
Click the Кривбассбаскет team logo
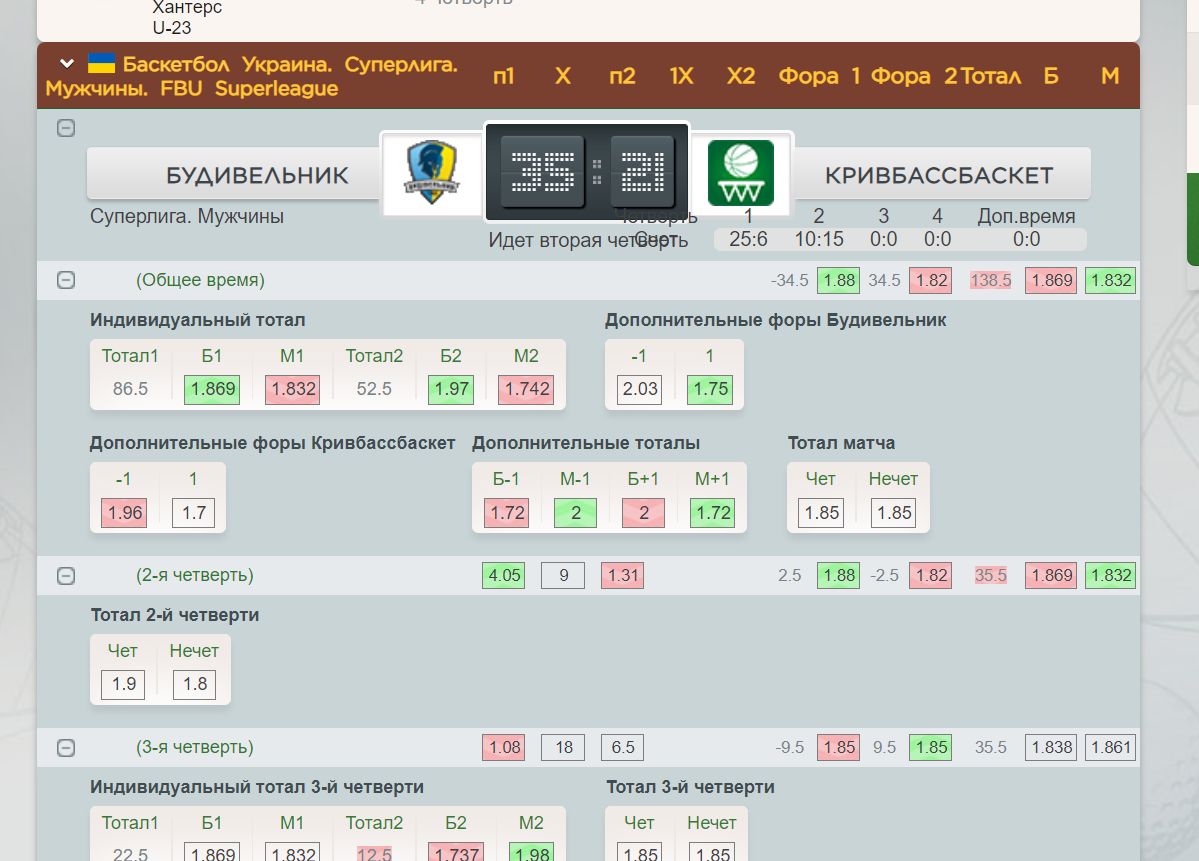(x=741, y=173)
